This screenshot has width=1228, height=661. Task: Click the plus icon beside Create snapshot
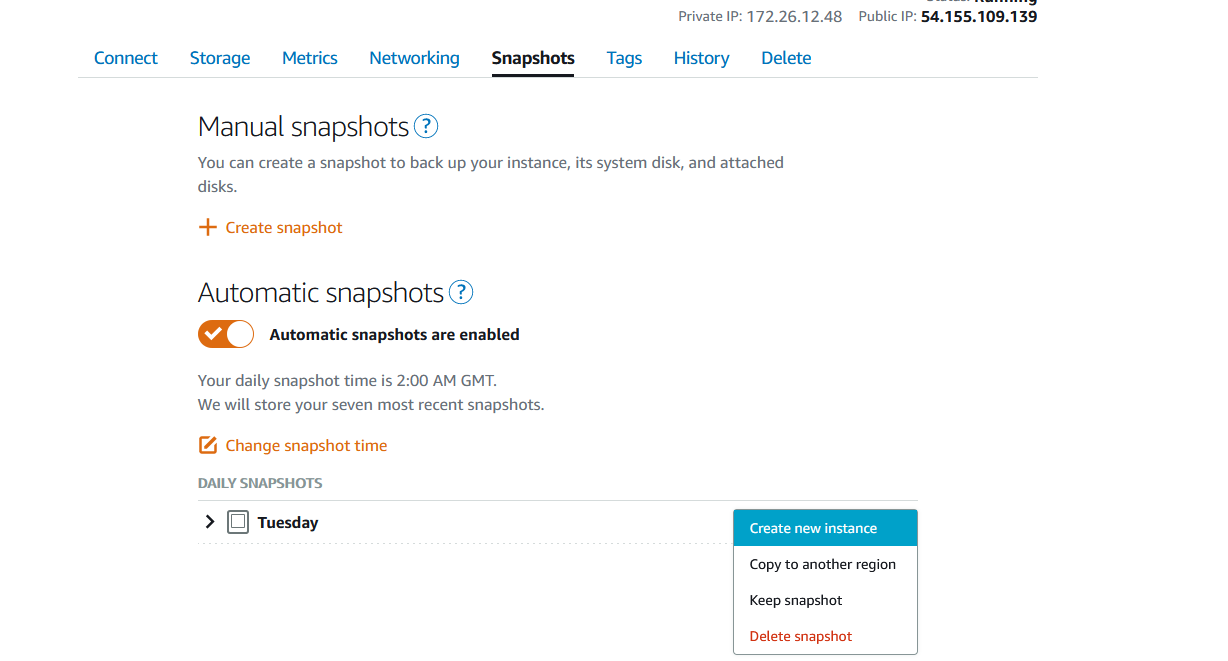click(207, 228)
